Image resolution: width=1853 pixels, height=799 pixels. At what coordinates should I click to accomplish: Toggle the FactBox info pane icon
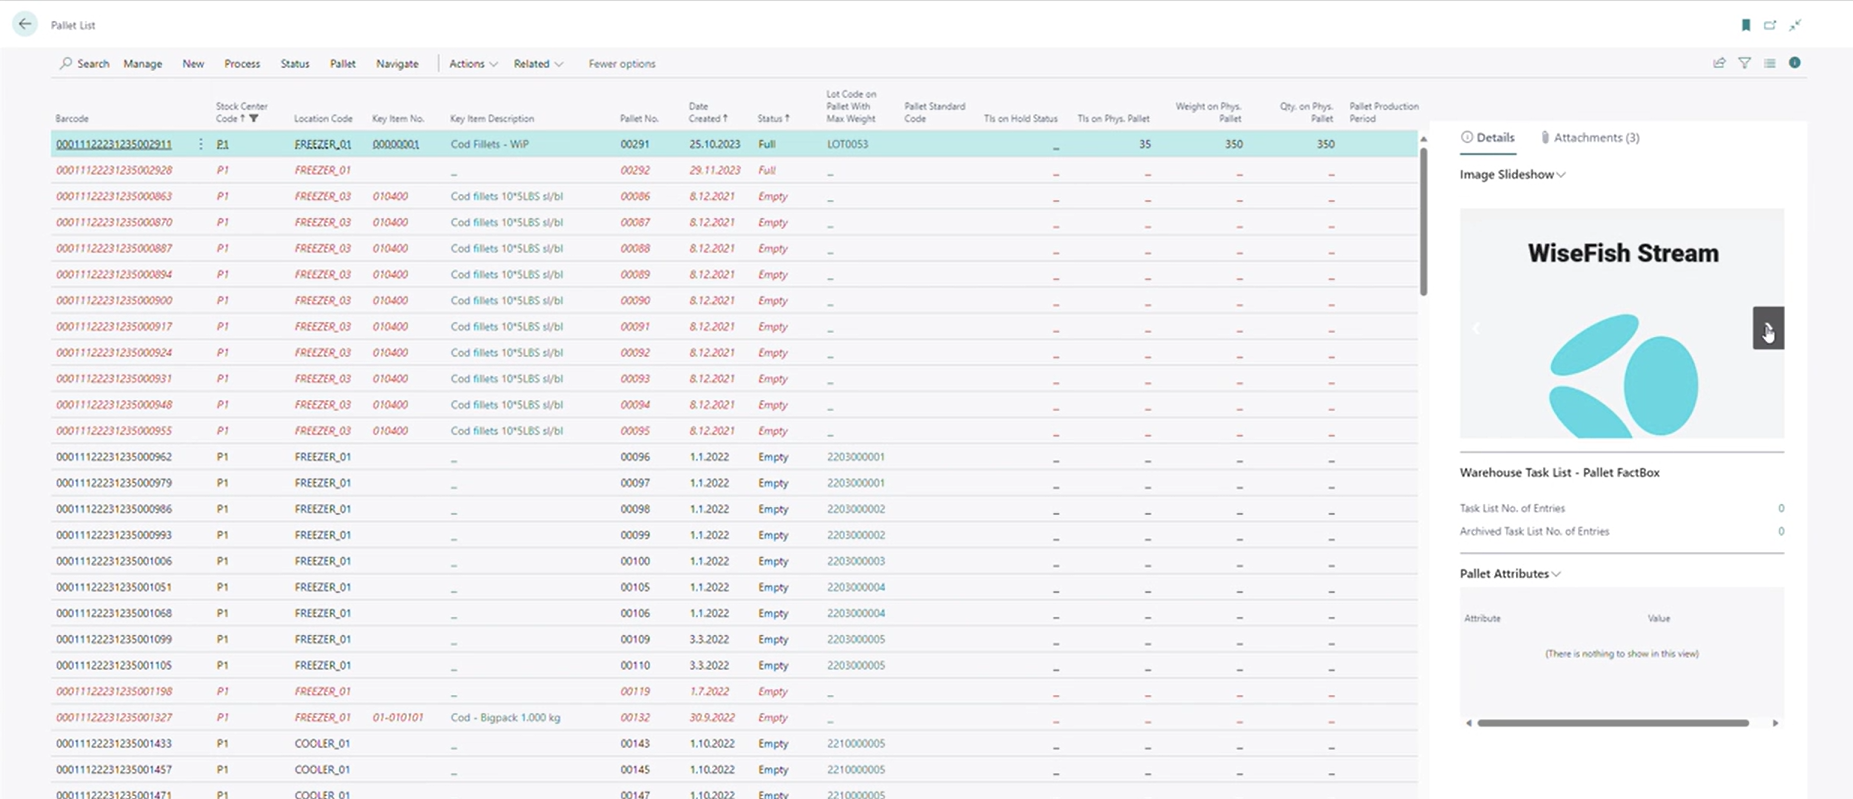[x=1795, y=63]
